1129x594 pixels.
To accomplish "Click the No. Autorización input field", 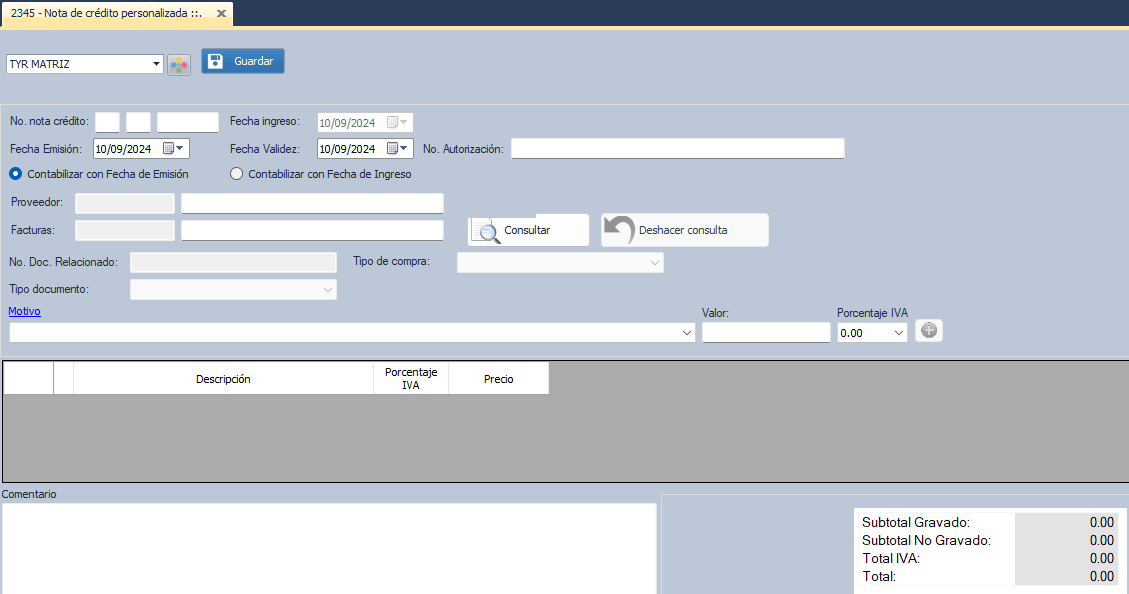I will (x=677, y=149).
